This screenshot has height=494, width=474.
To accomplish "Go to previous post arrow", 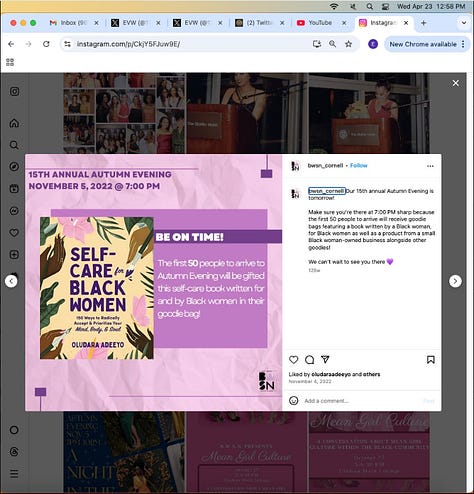I will (x=11, y=281).
